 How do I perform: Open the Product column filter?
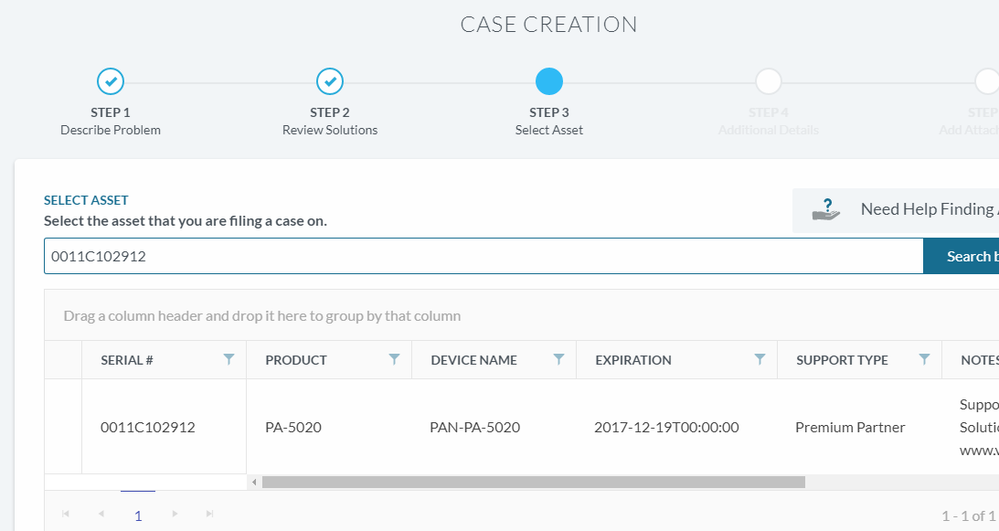(394, 359)
